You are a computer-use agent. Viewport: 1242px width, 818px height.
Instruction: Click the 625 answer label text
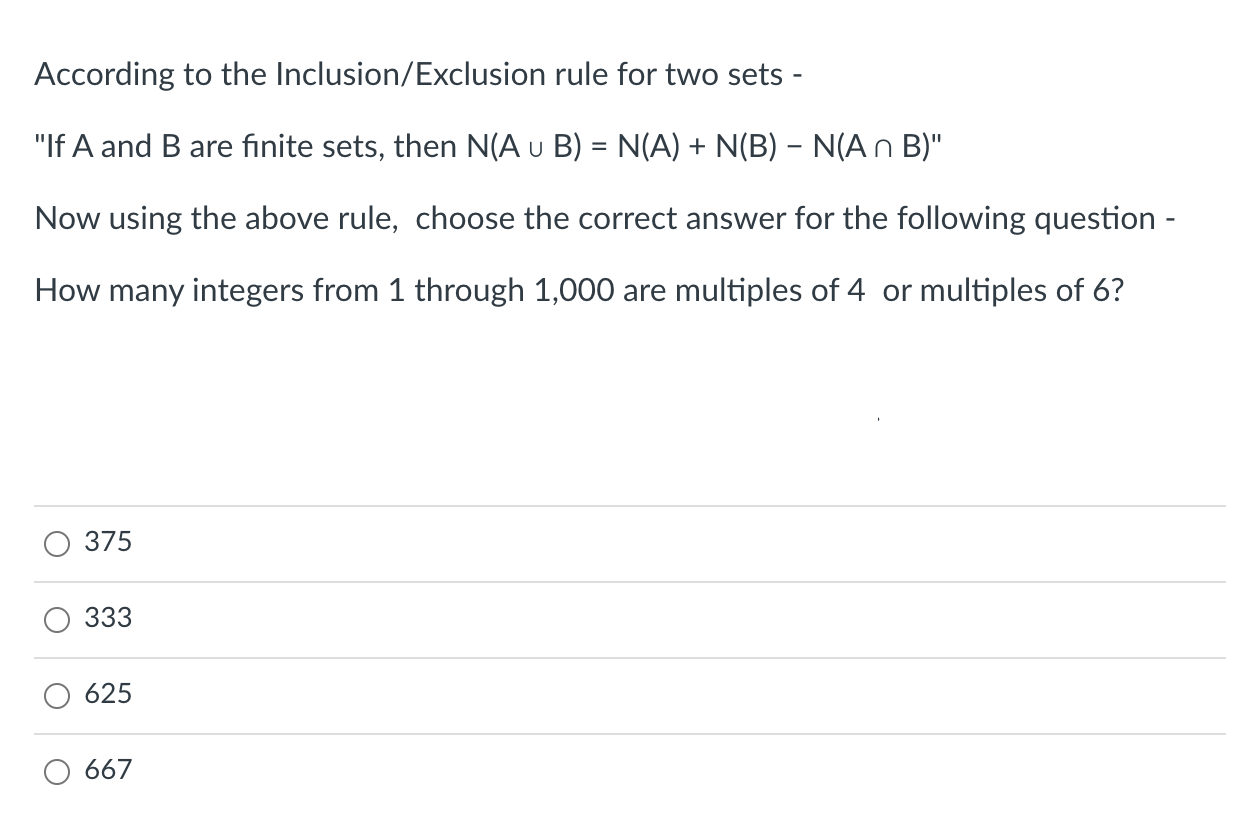click(x=108, y=694)
